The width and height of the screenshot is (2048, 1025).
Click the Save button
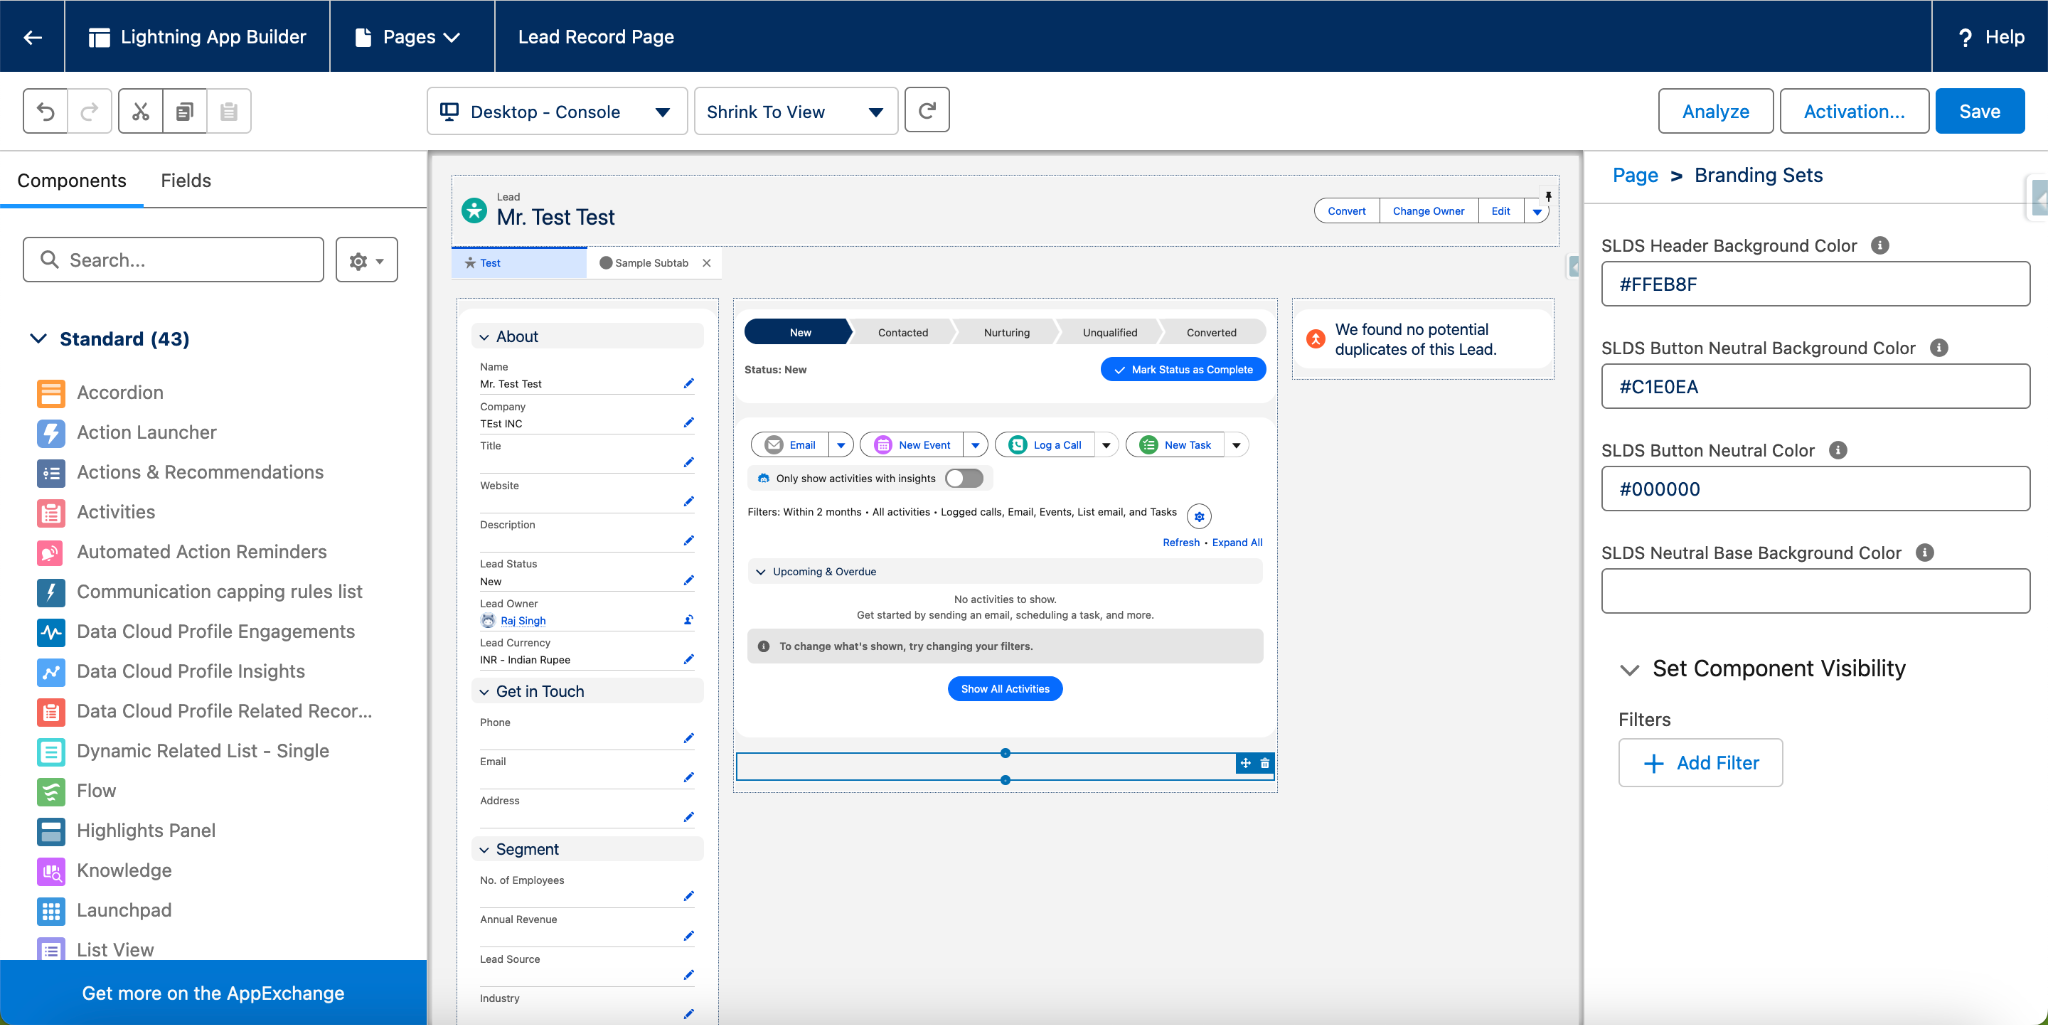tap(1980, 111)
